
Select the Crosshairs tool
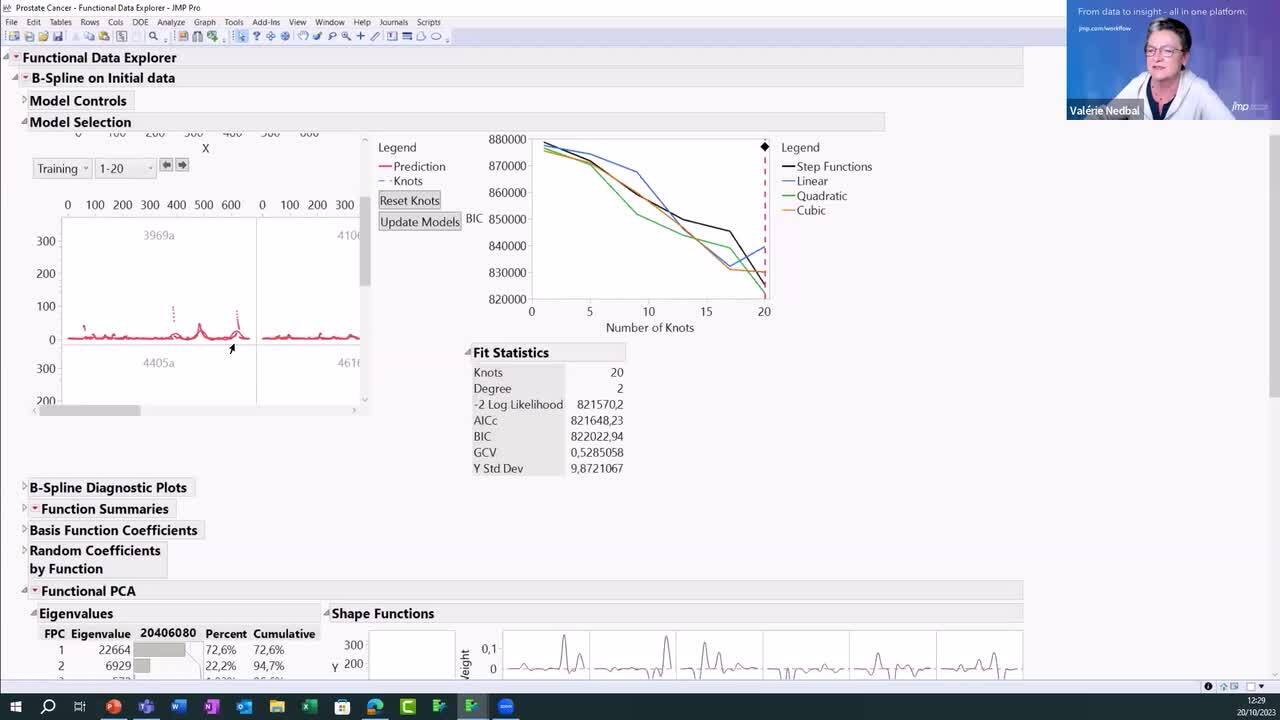coord(361,36)
